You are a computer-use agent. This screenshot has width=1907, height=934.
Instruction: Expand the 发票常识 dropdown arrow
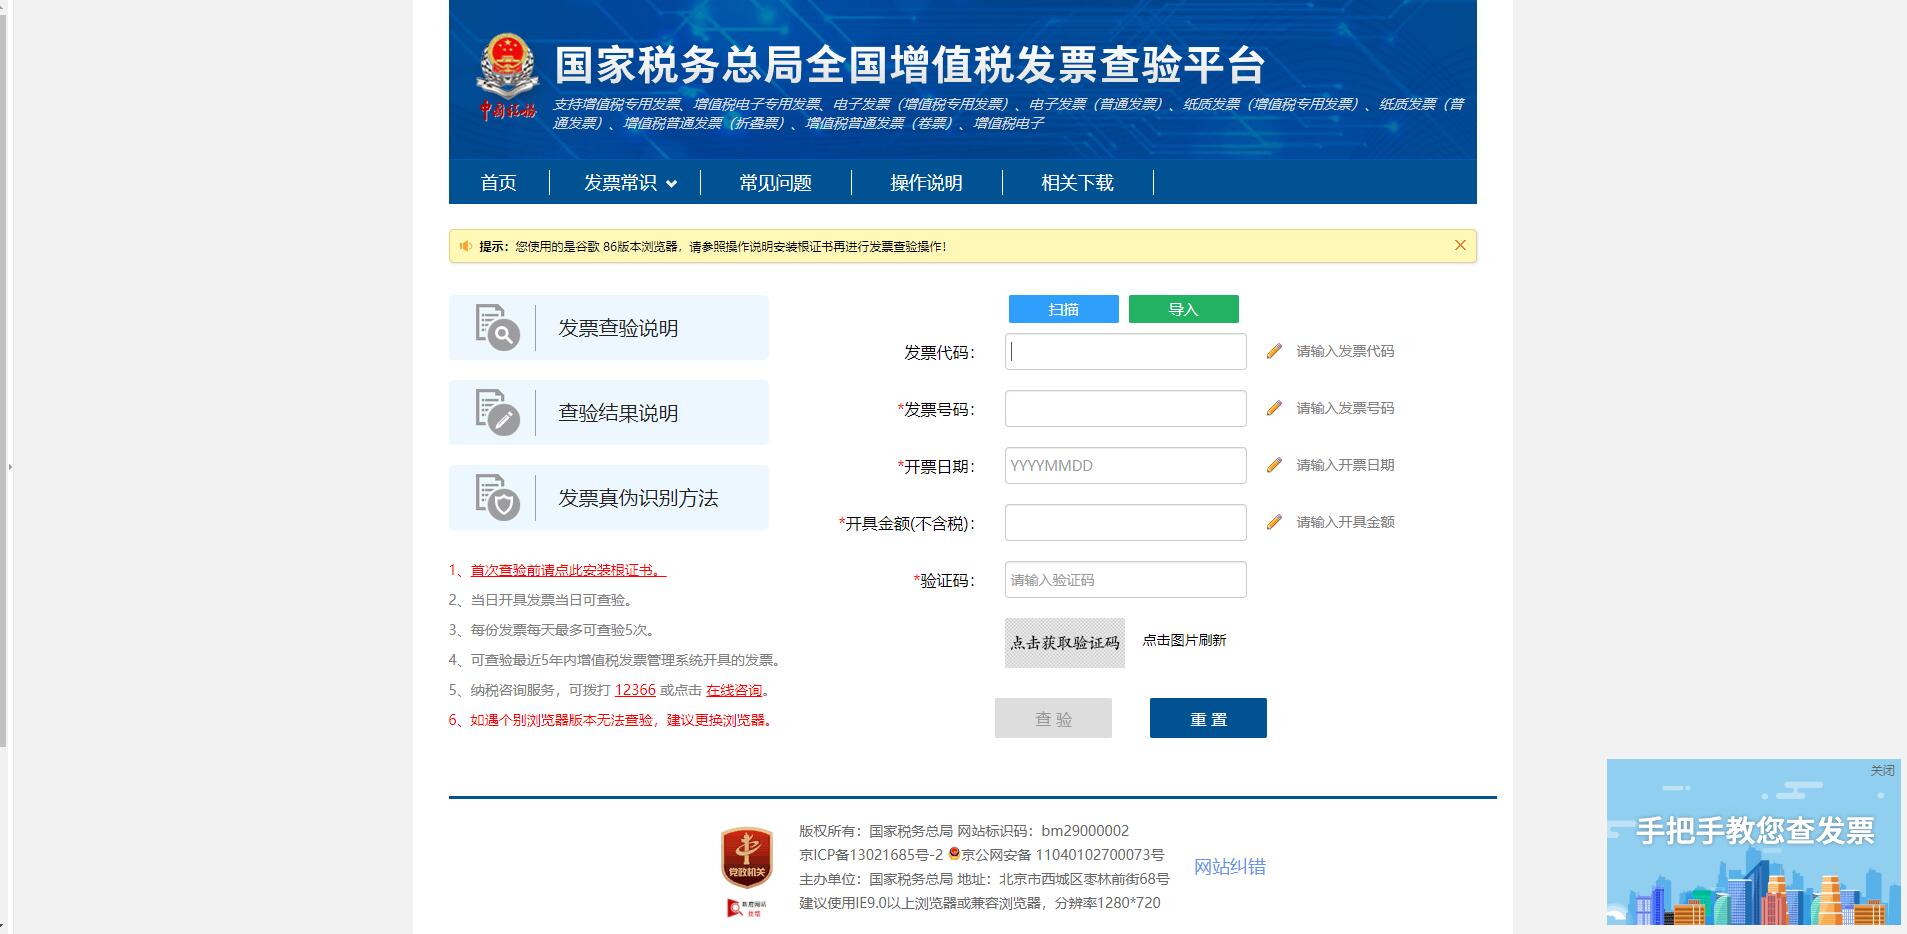671,184
